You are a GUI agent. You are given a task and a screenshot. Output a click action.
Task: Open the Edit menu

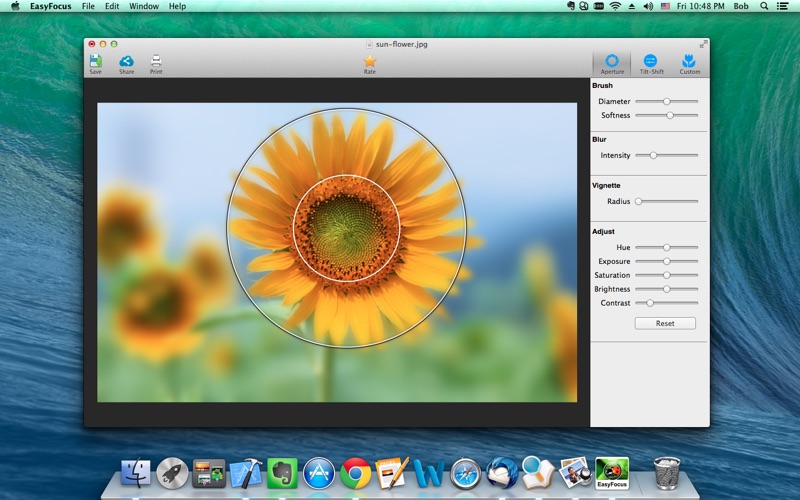pos(112,6)
